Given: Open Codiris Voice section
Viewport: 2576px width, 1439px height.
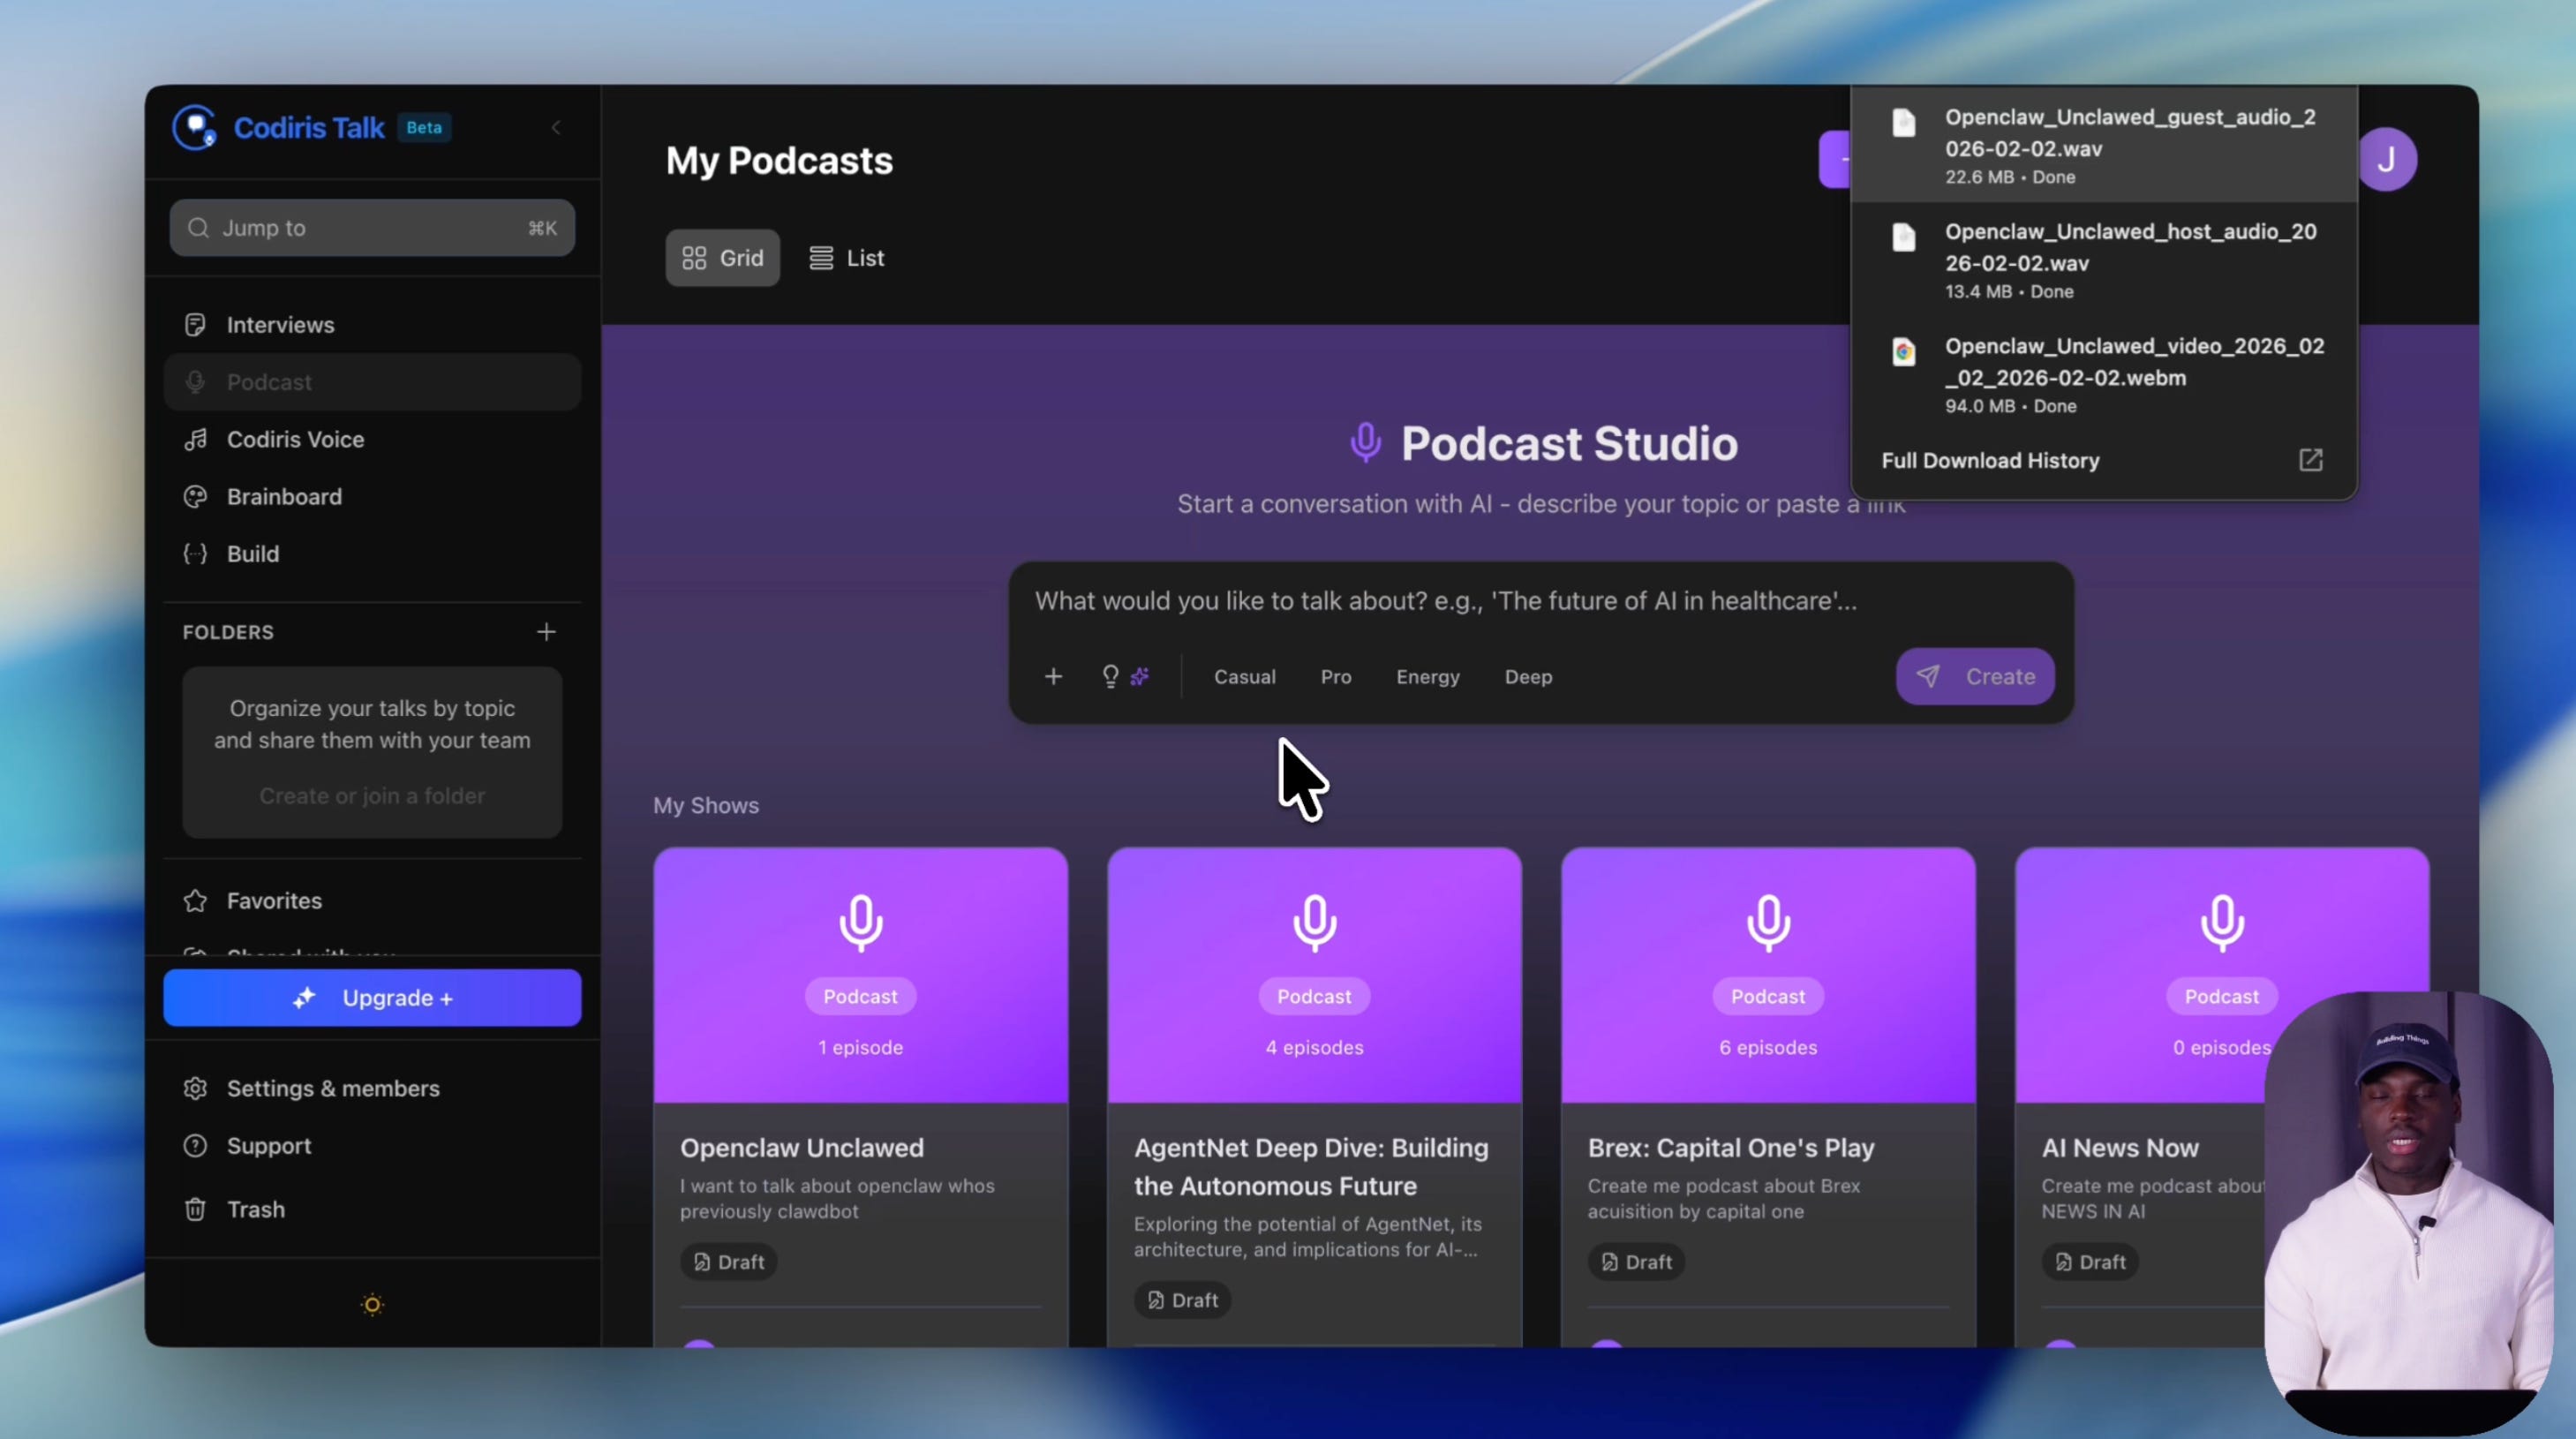Looking at the screenshot, I should tap(372, 439).
